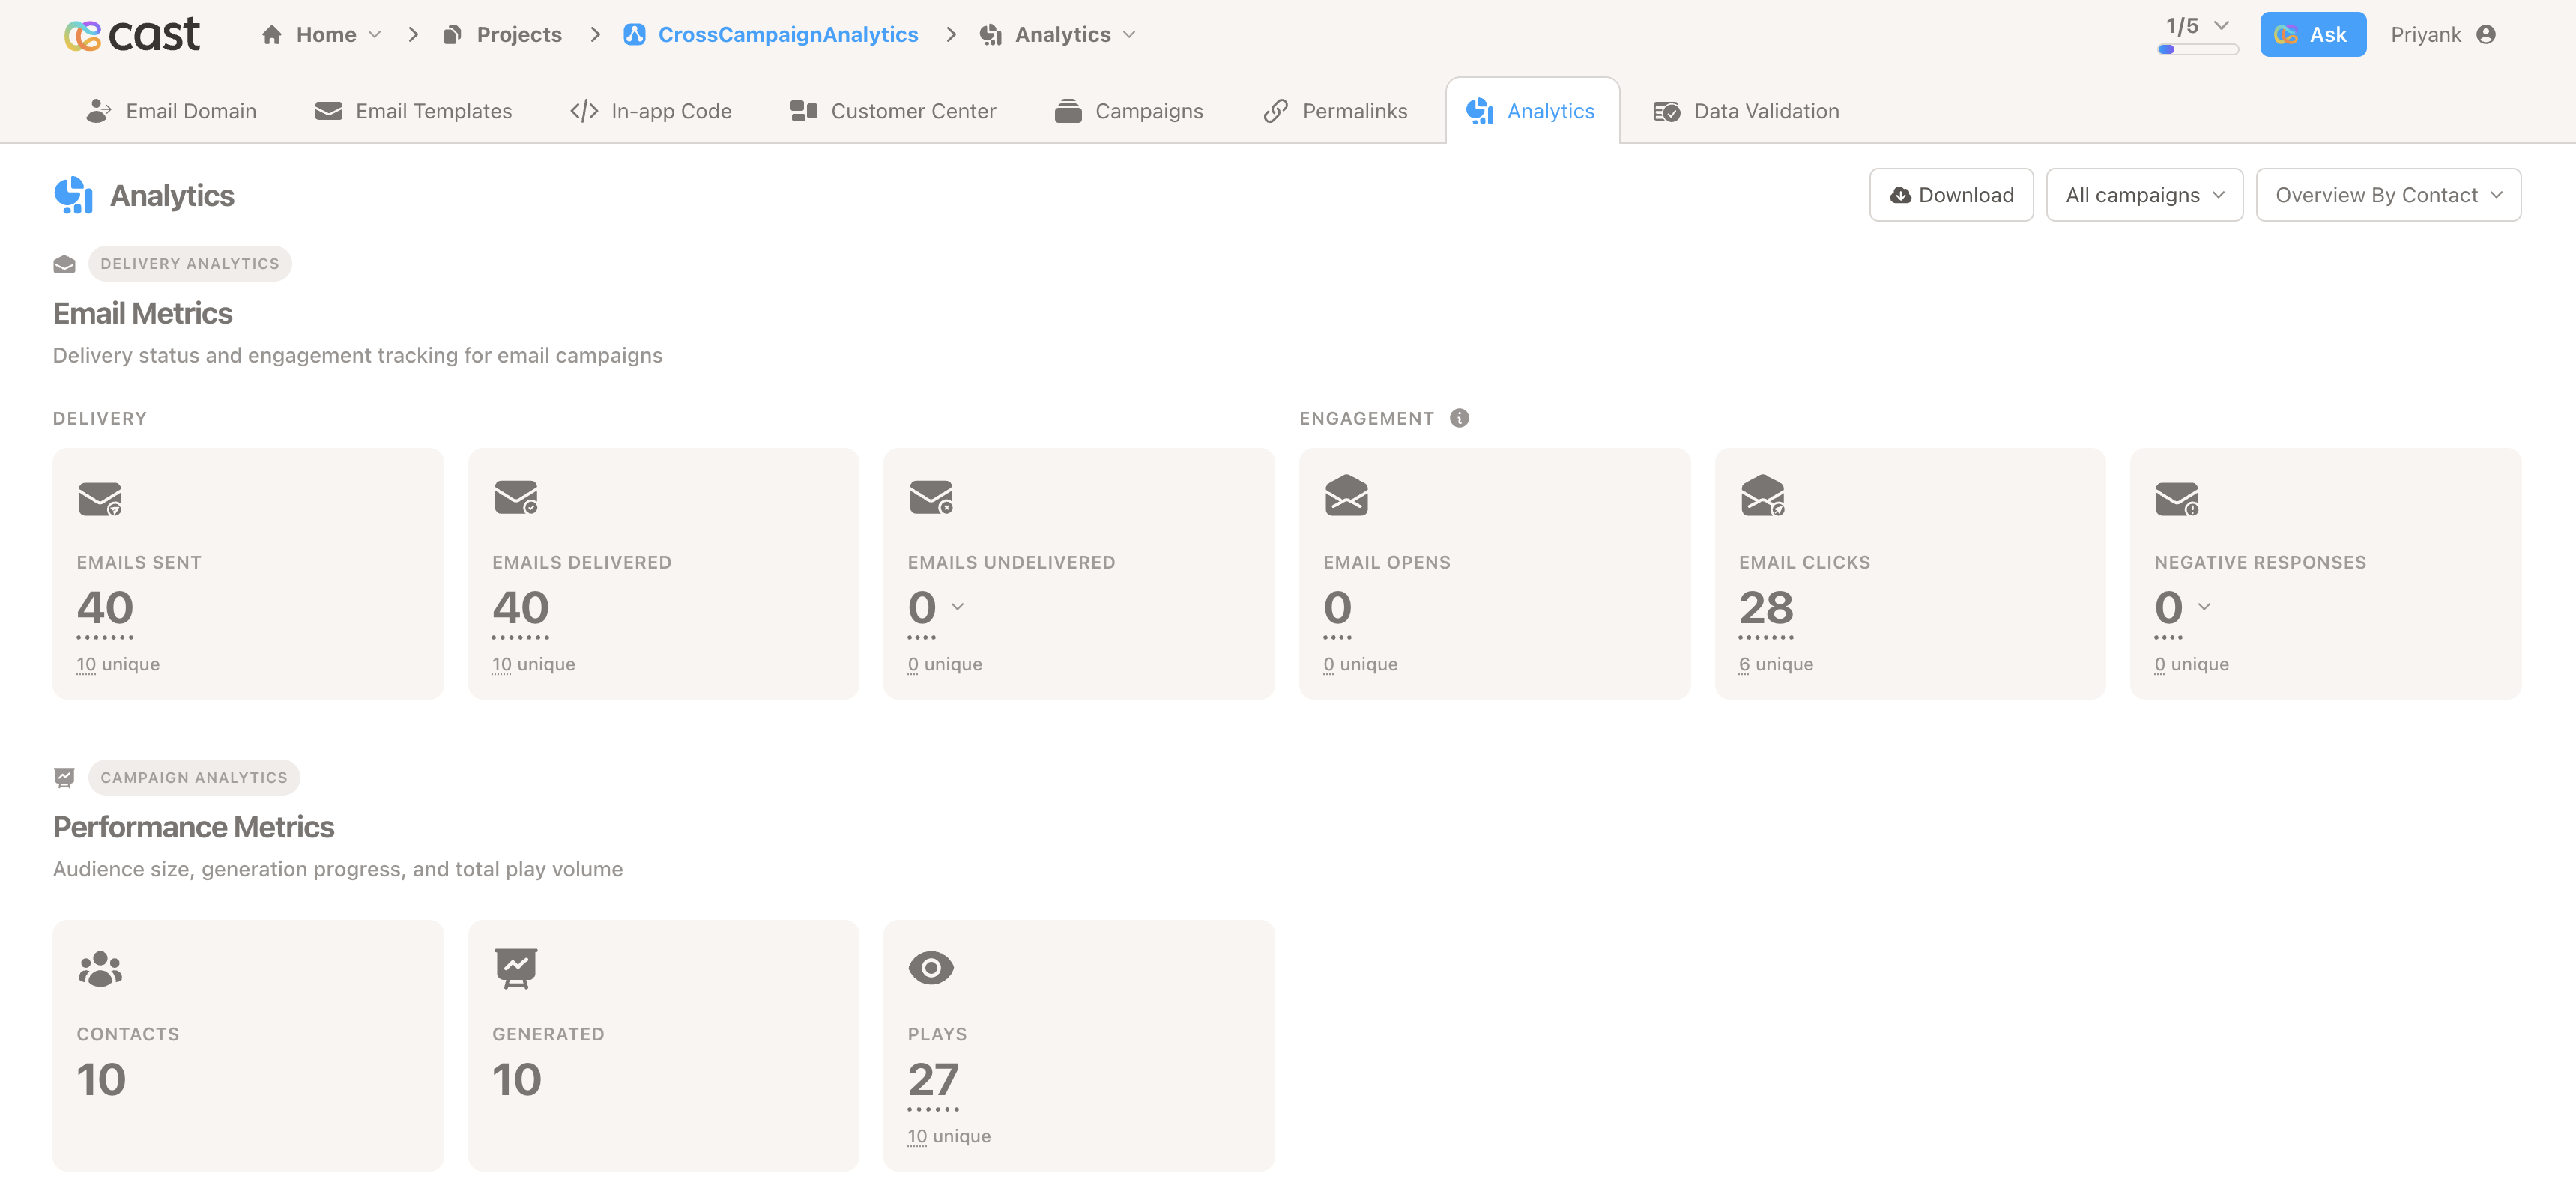
Task: Click the Generated presentation-chart icon
Action: click(516, 968)
